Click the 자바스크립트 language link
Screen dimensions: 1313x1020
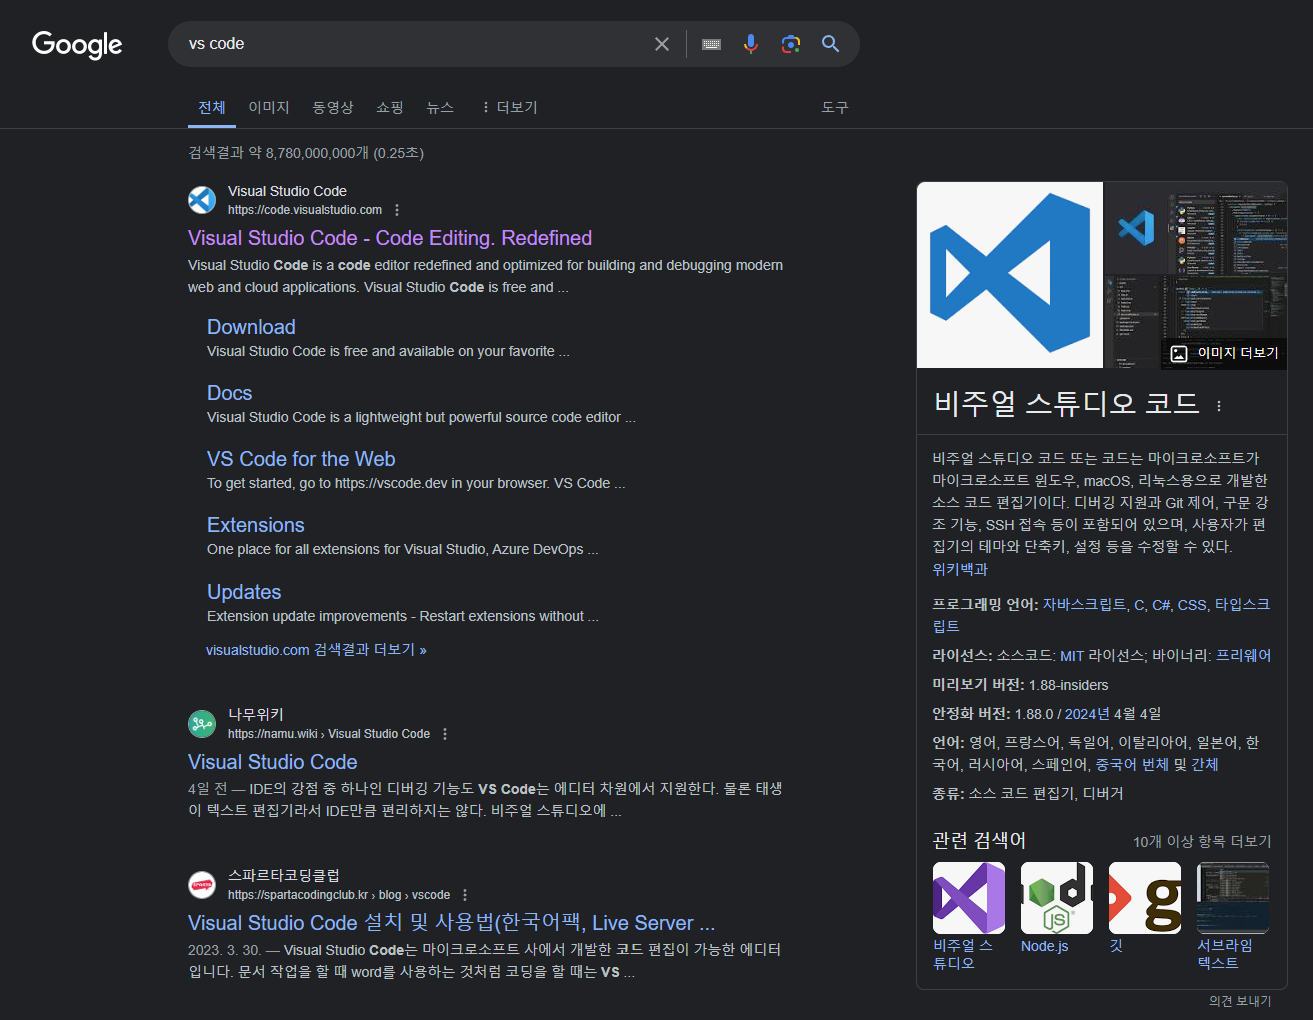[x=1084, y=605]
